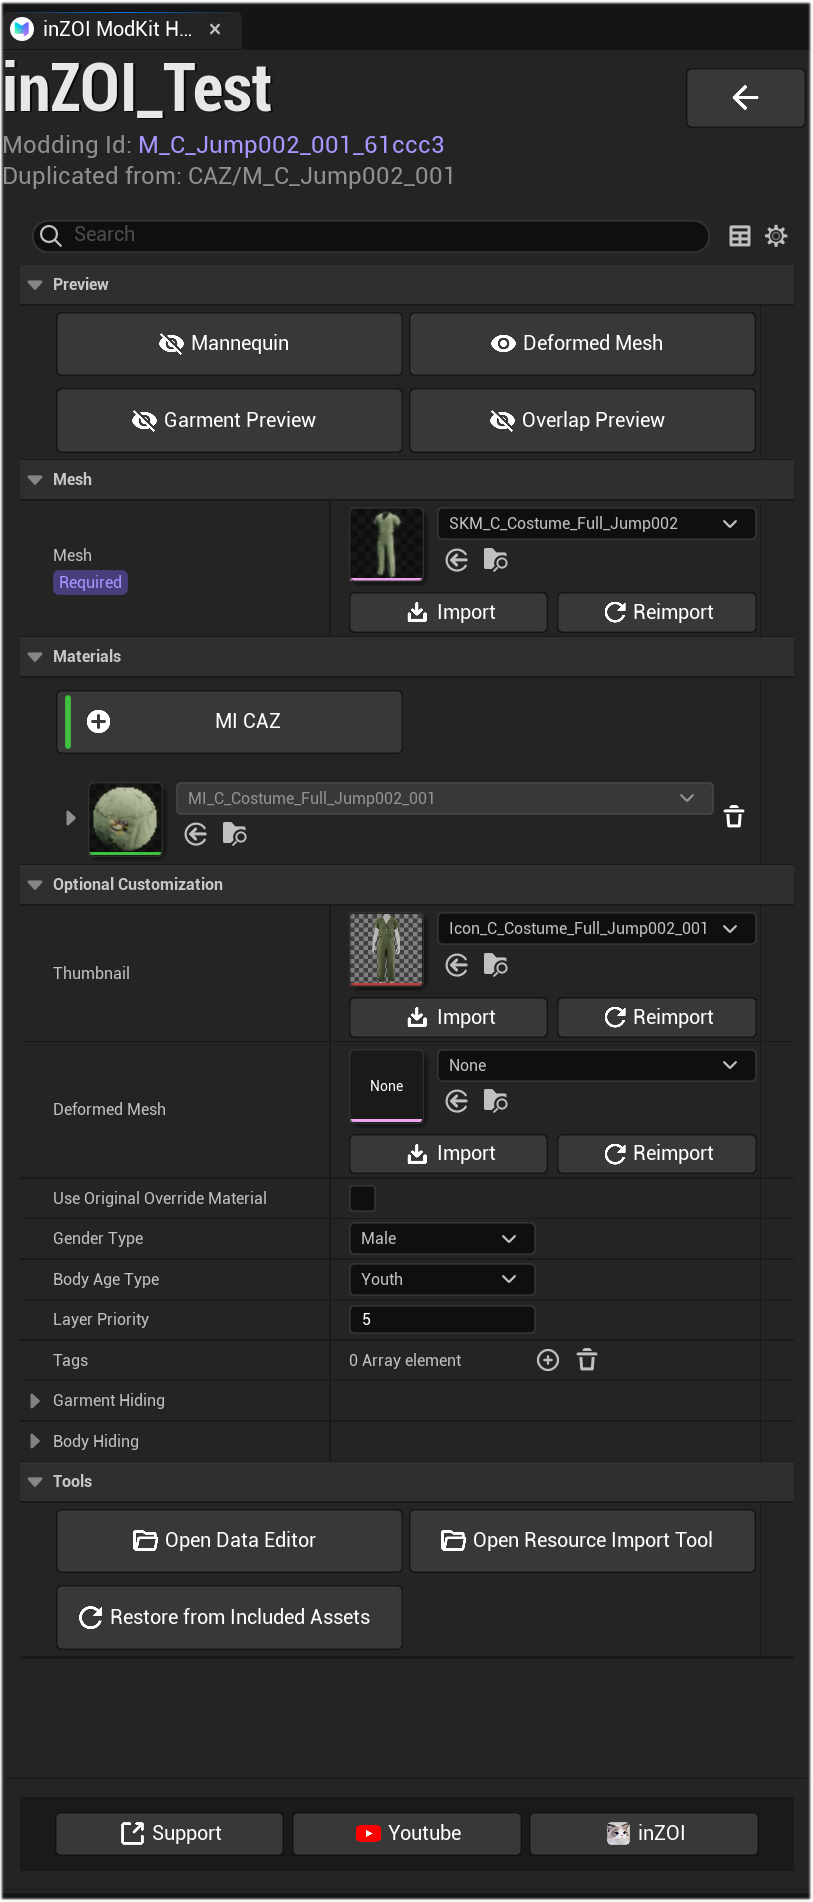Click Restore from Included Assets
This screenshot has width=813, height=1902.
tap(229, 1617)
